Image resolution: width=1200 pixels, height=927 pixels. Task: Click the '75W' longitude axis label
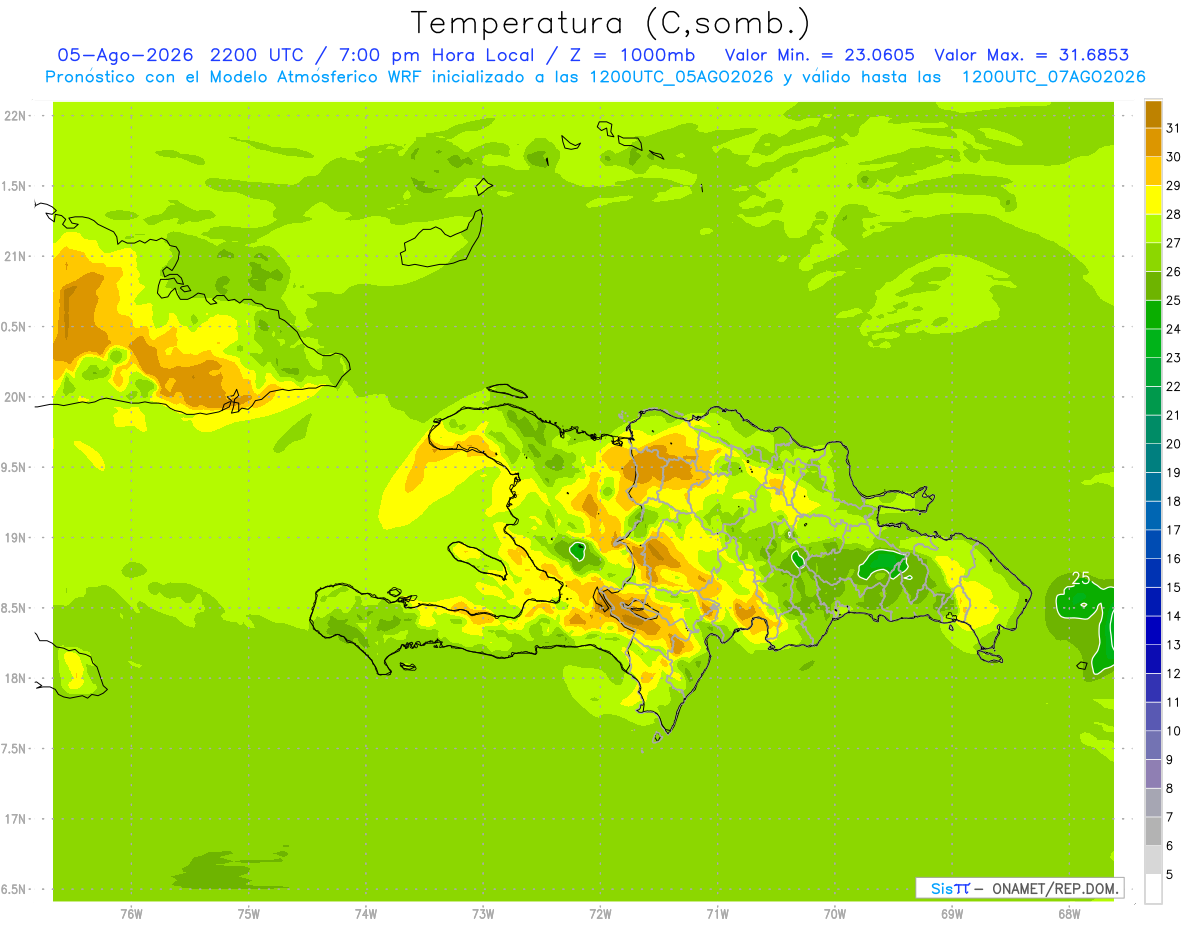click(249, 914)
